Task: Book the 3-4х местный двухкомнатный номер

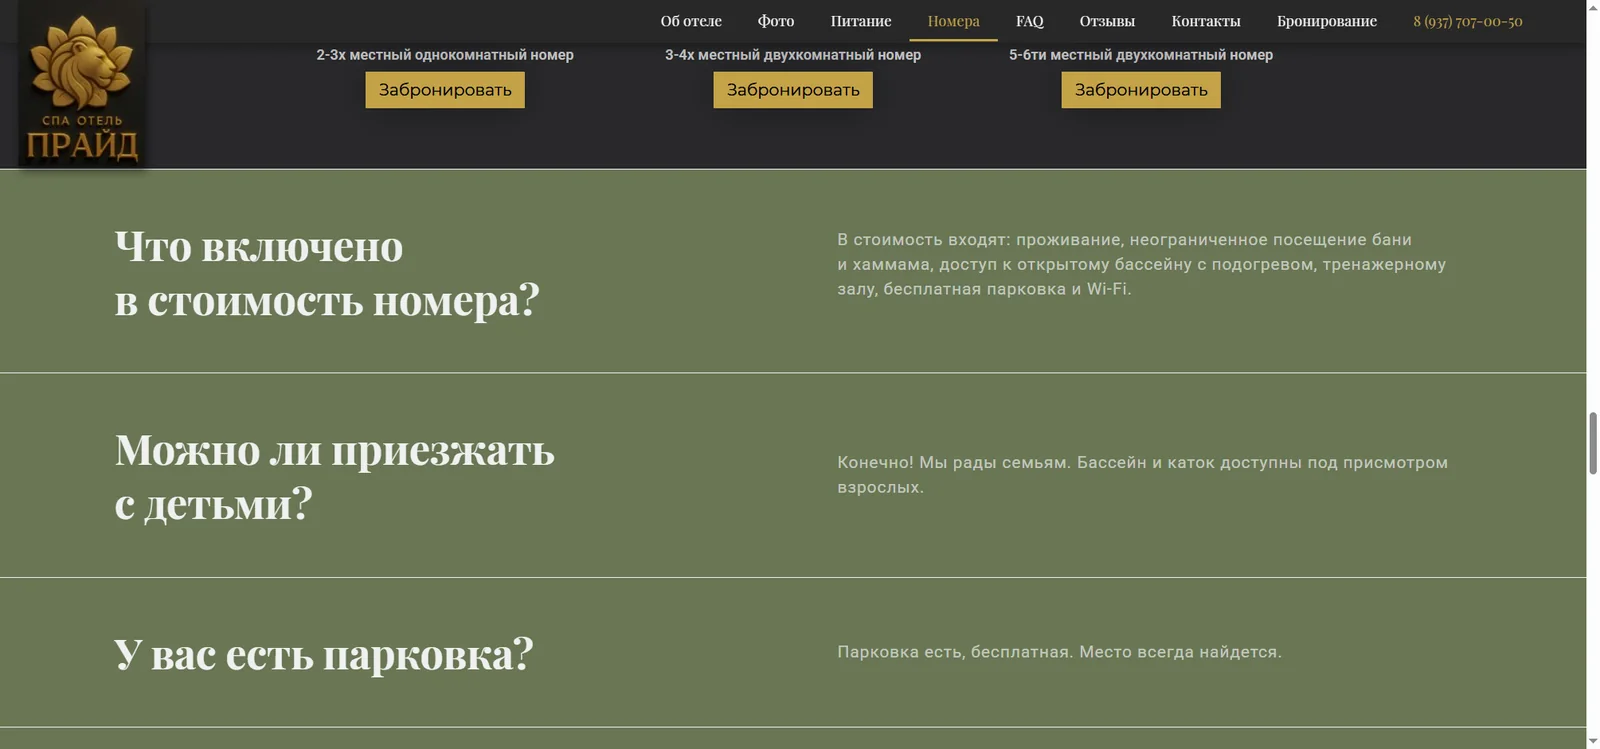Action: 793,90
